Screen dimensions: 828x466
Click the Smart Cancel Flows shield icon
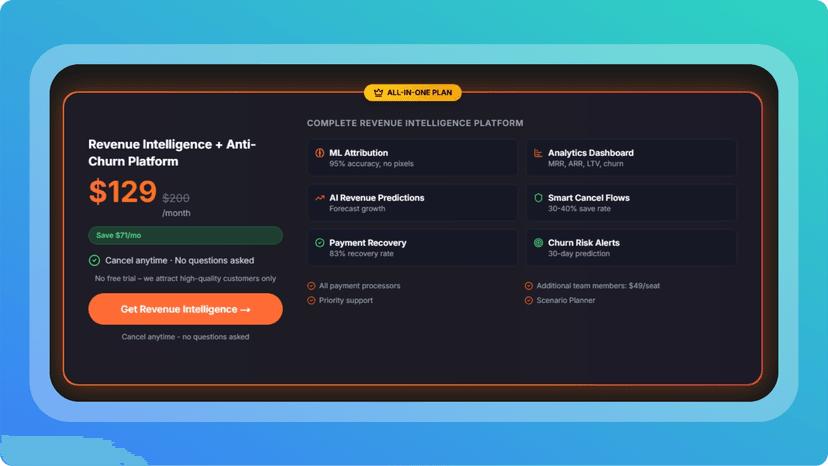click(538, 198)
